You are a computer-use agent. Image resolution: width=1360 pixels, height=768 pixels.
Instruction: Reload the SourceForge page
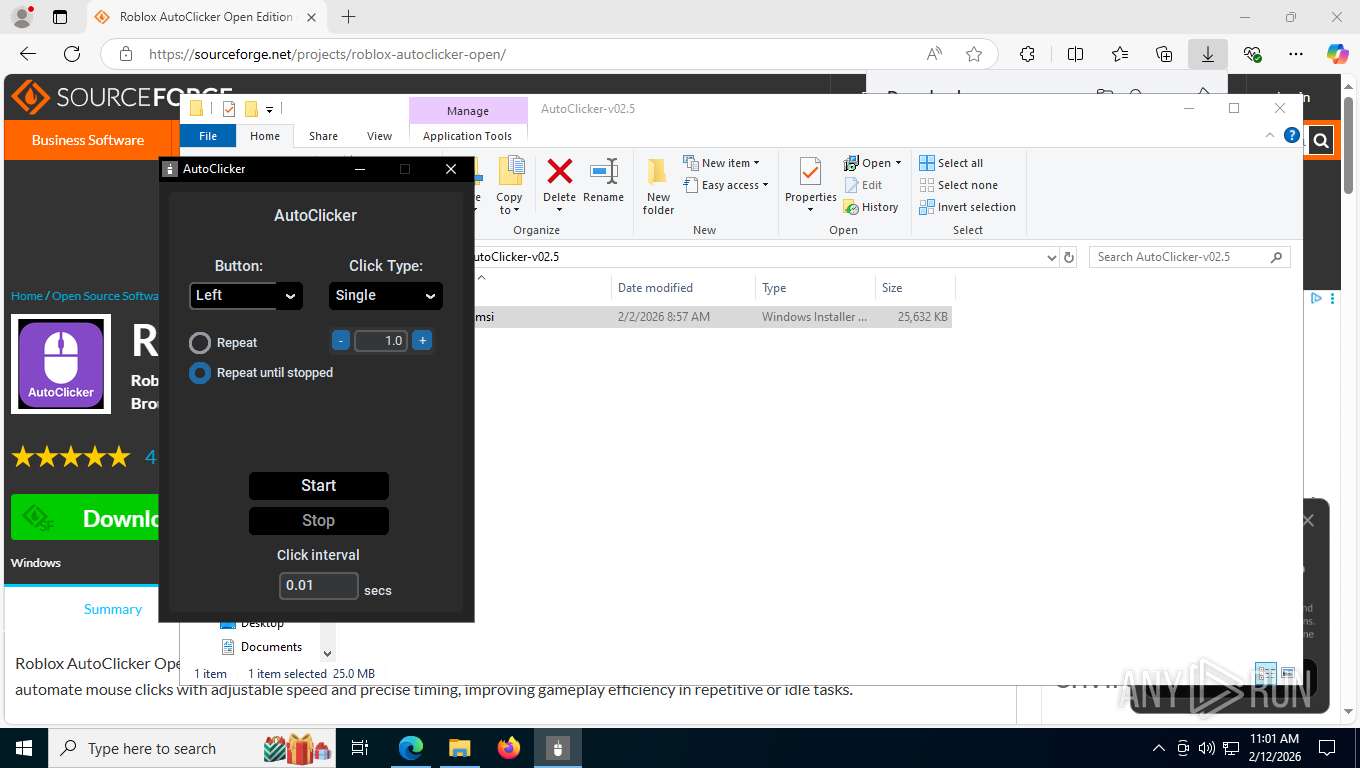[x=72, y=54]
